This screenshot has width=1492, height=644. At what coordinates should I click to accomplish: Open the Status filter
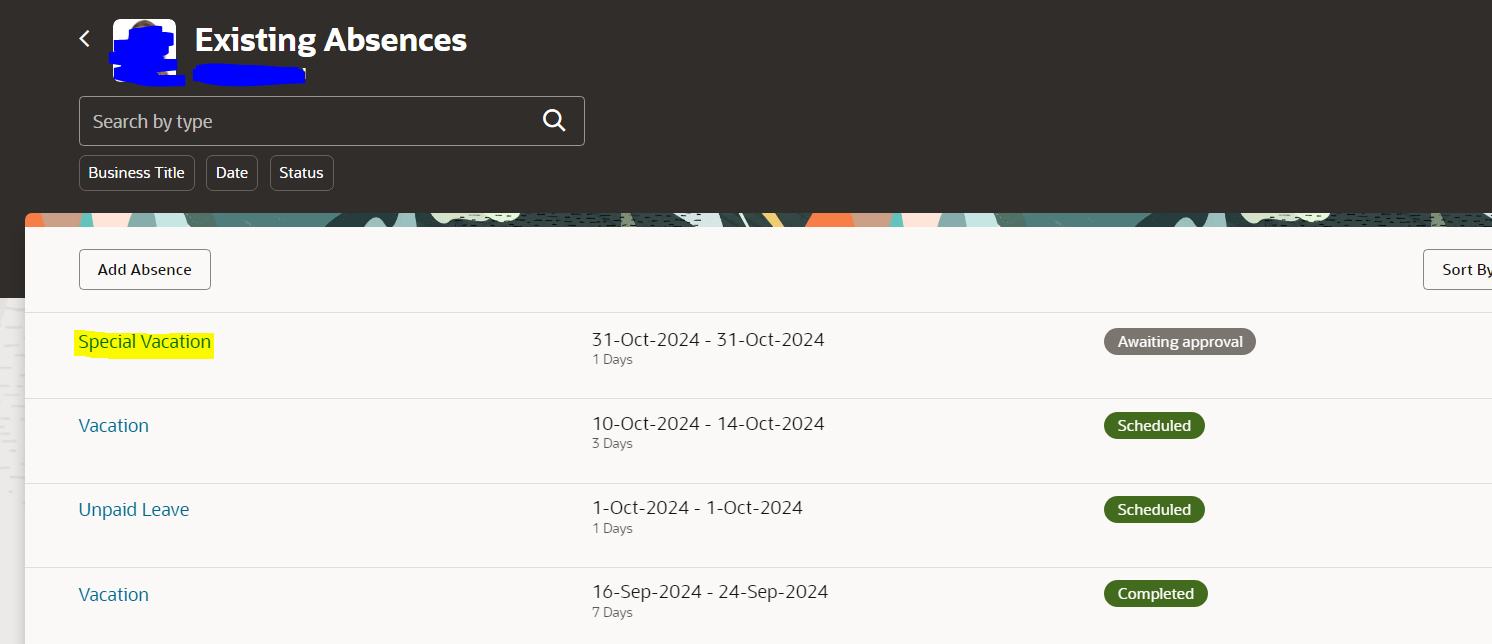[x=301, y=172]
